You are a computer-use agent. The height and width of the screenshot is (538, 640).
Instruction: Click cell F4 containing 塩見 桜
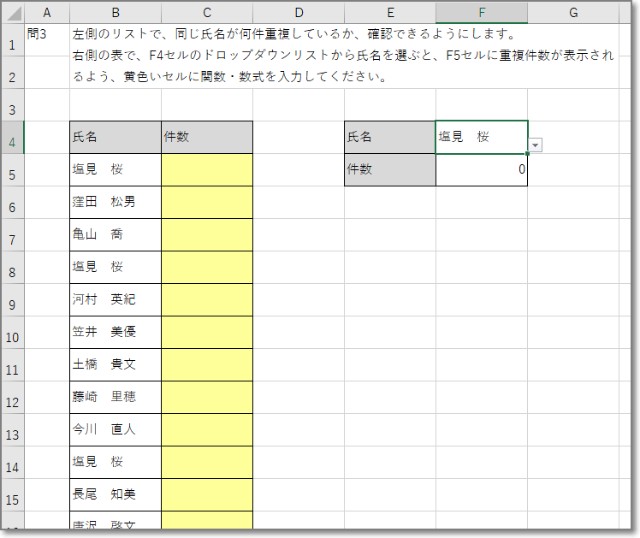pyautogui.click(x=480, y=137)
